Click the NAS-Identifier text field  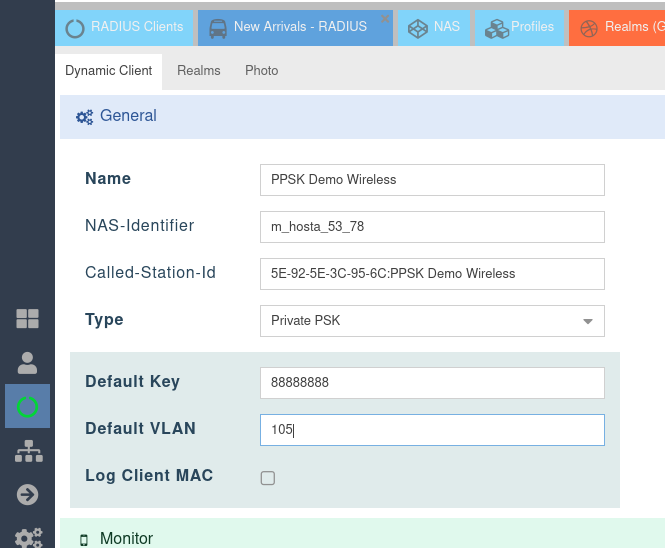click(x=432, y=227)
